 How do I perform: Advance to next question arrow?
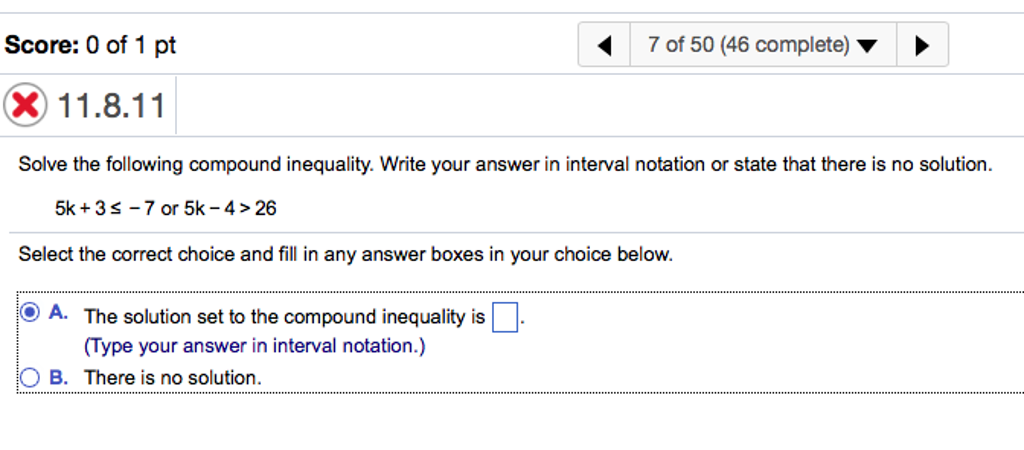click(922, 45)
